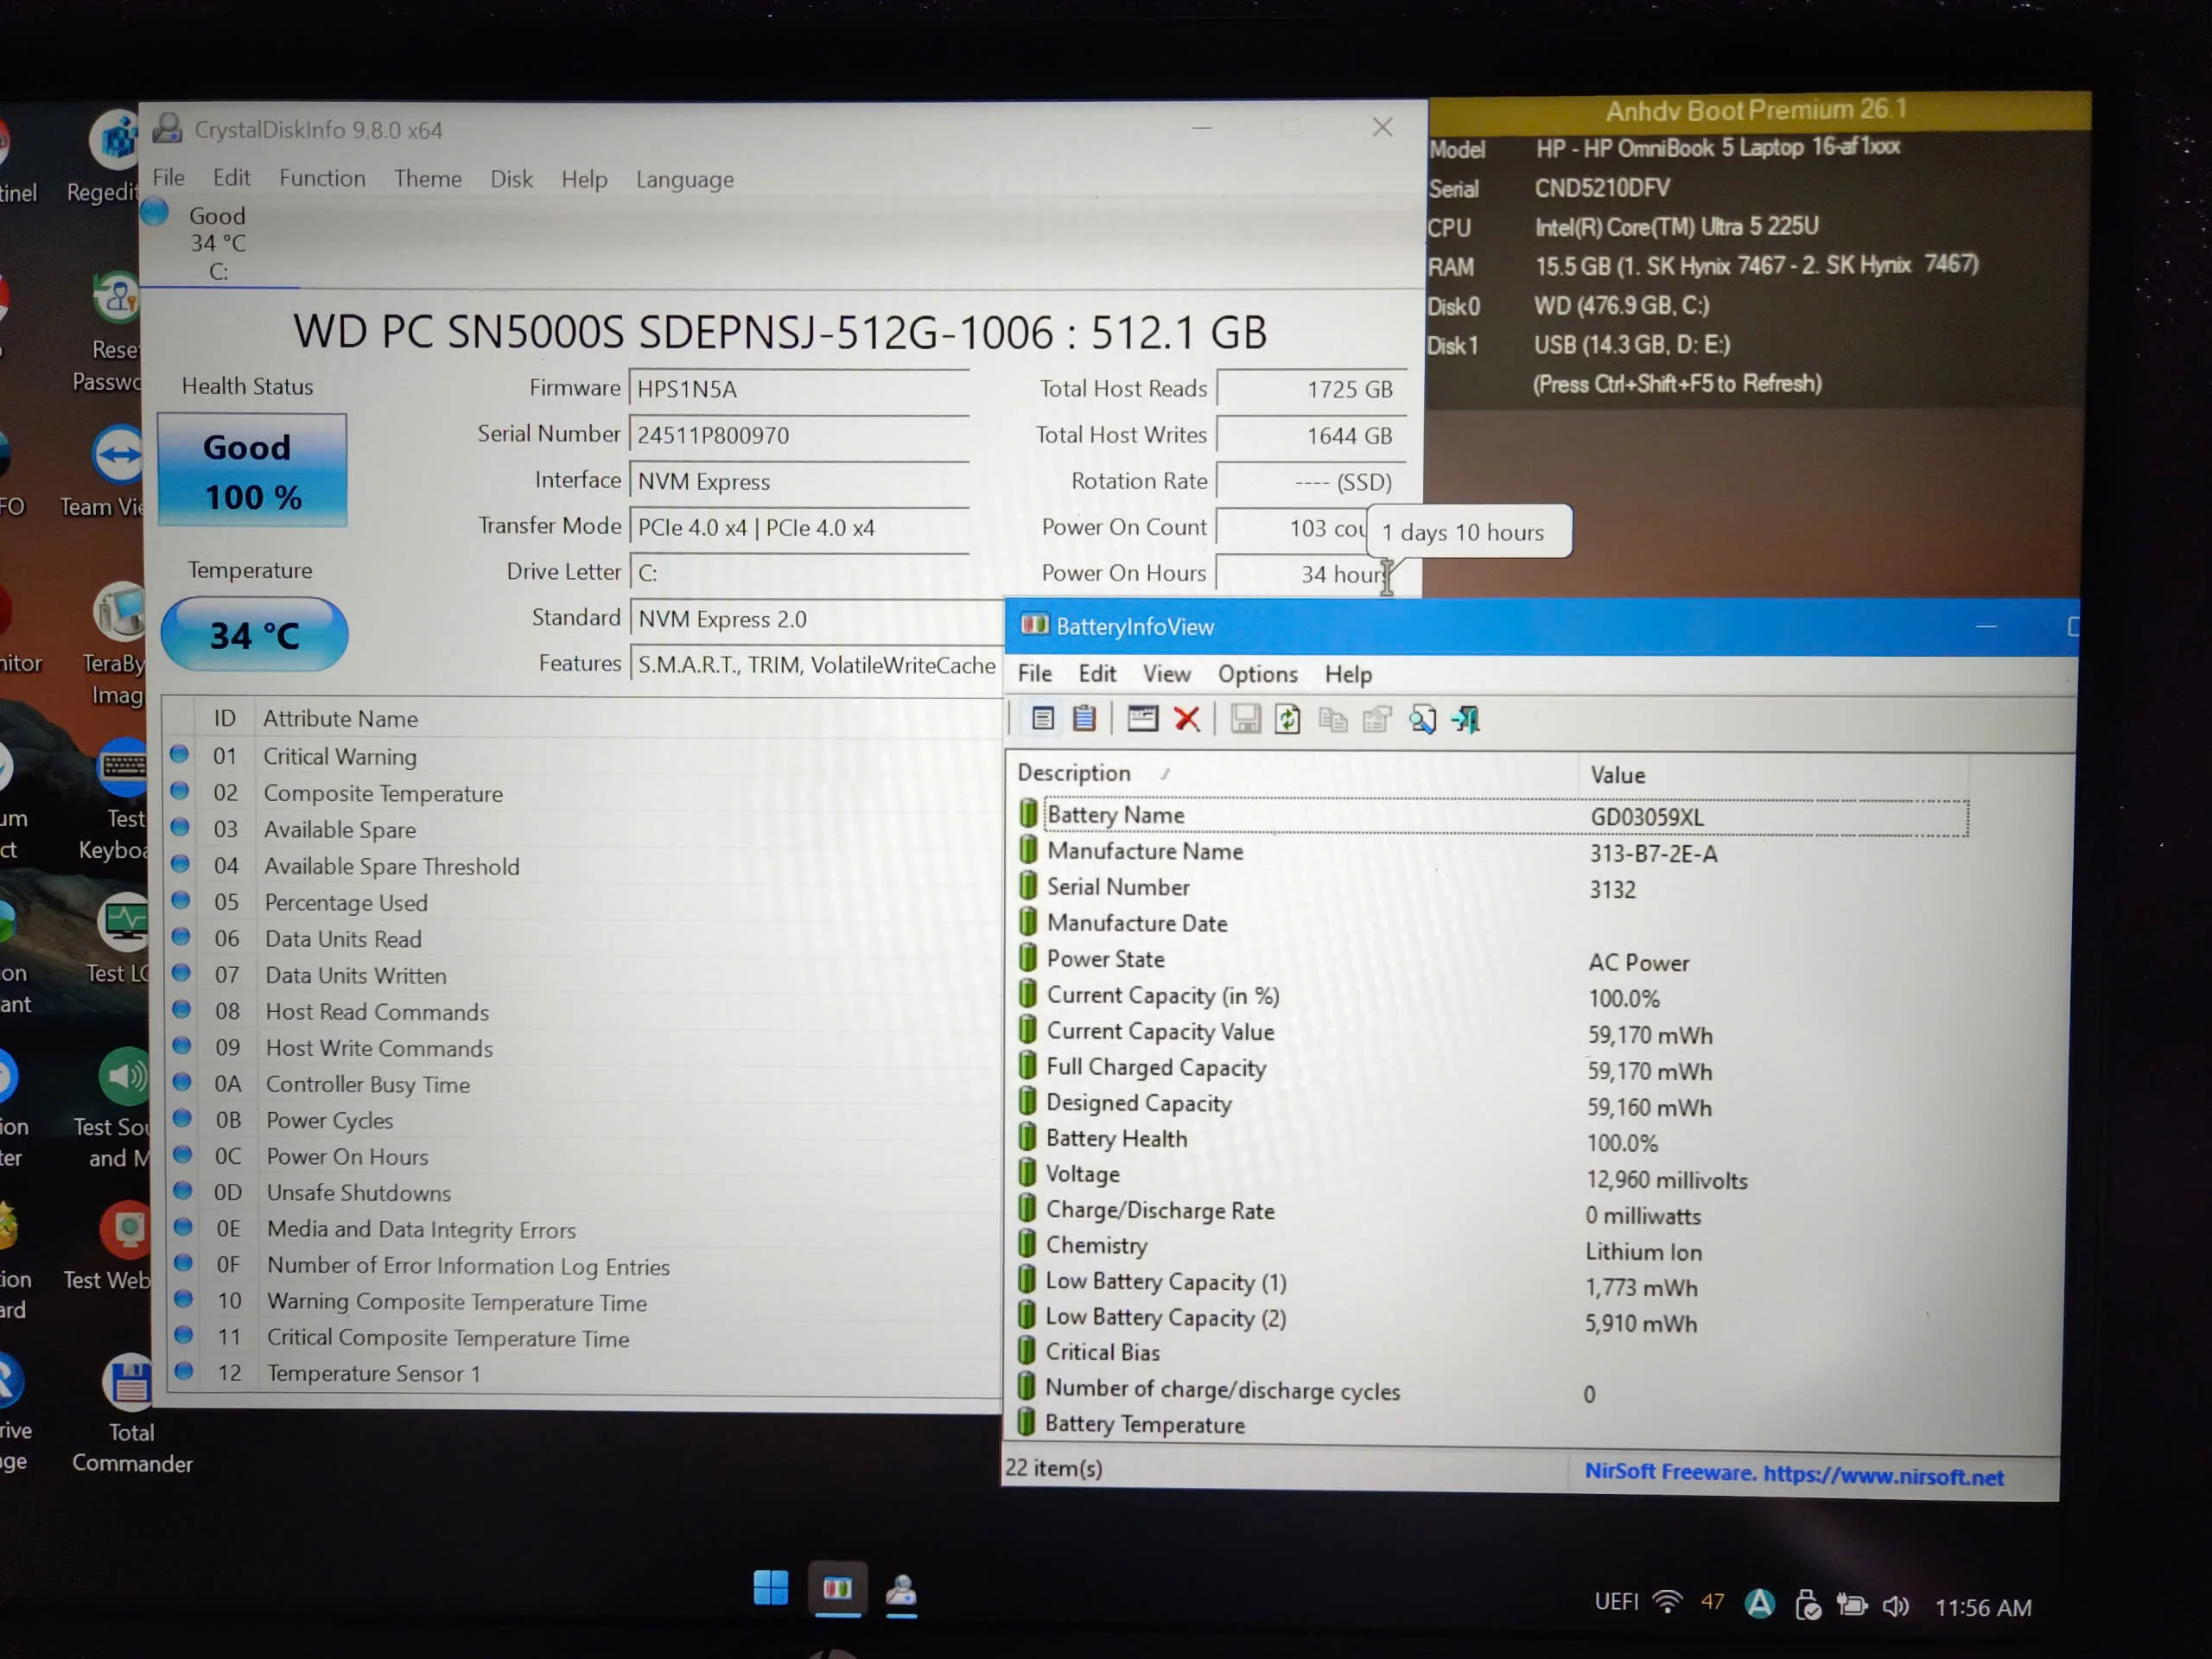
Task: Click the Wi-Fi icon in the system tray
Action: click(x=1666, y=1603)
